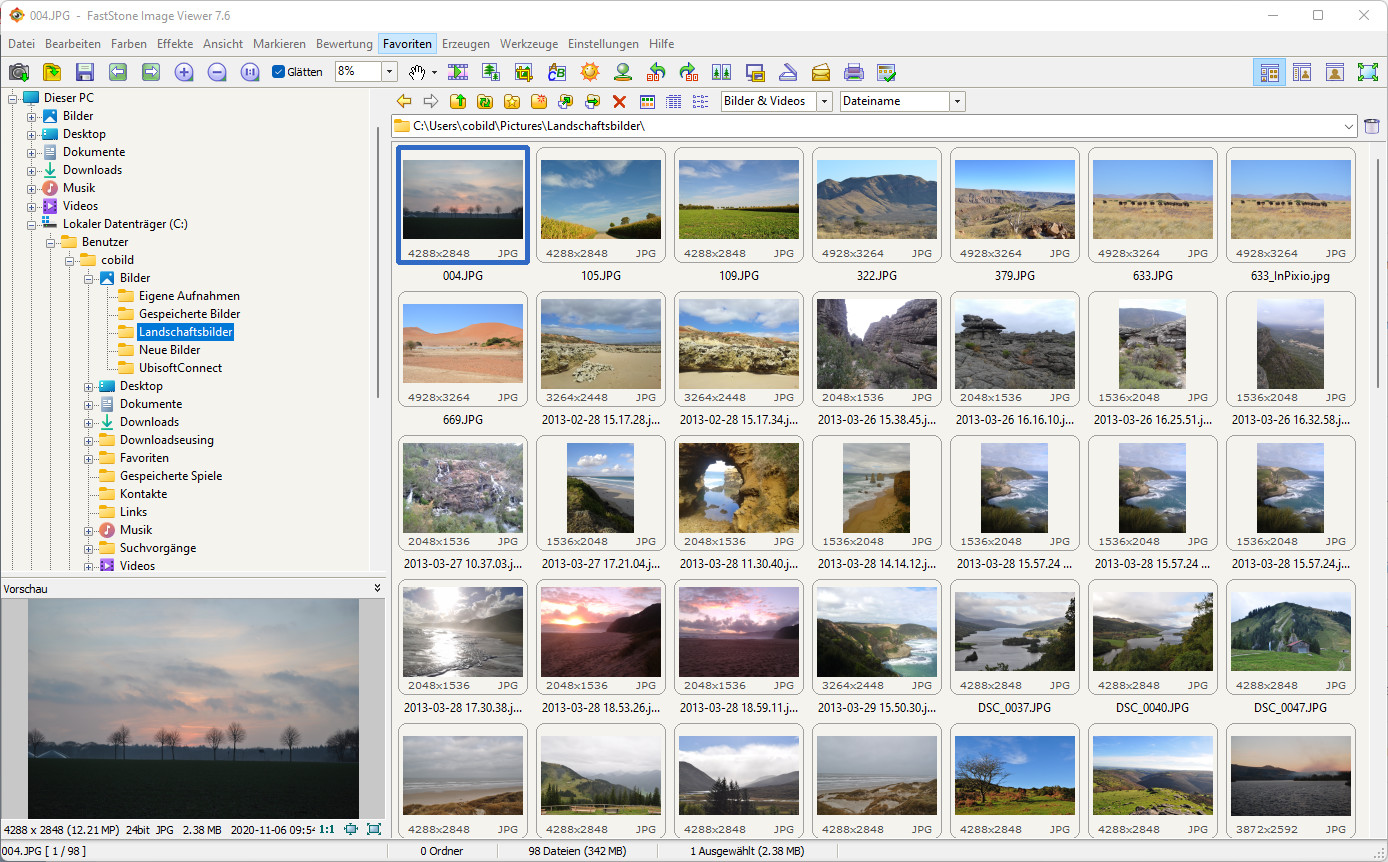Open the print dialog icon

pos(853,71)
